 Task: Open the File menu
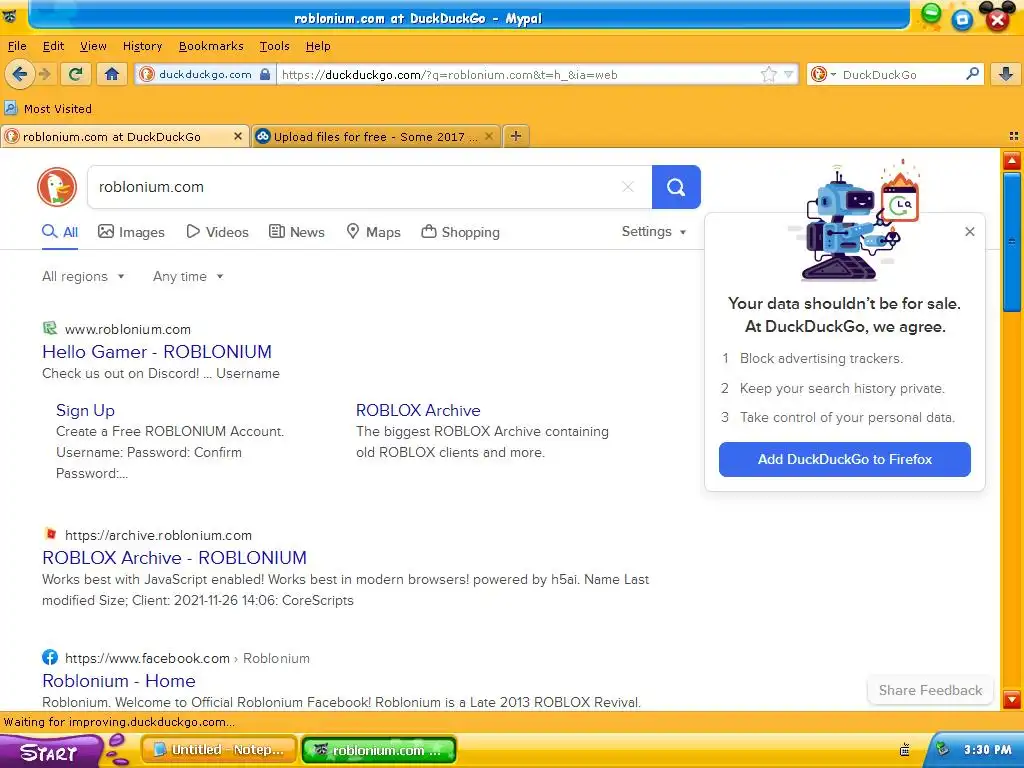tap(17, 46)
